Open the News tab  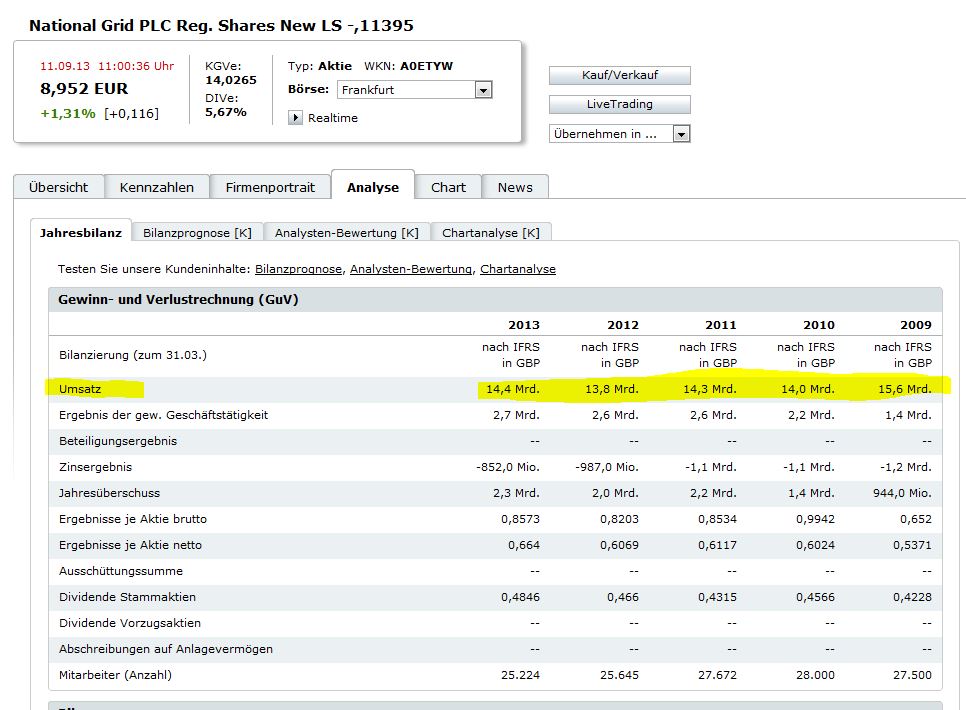coord(515,187)
